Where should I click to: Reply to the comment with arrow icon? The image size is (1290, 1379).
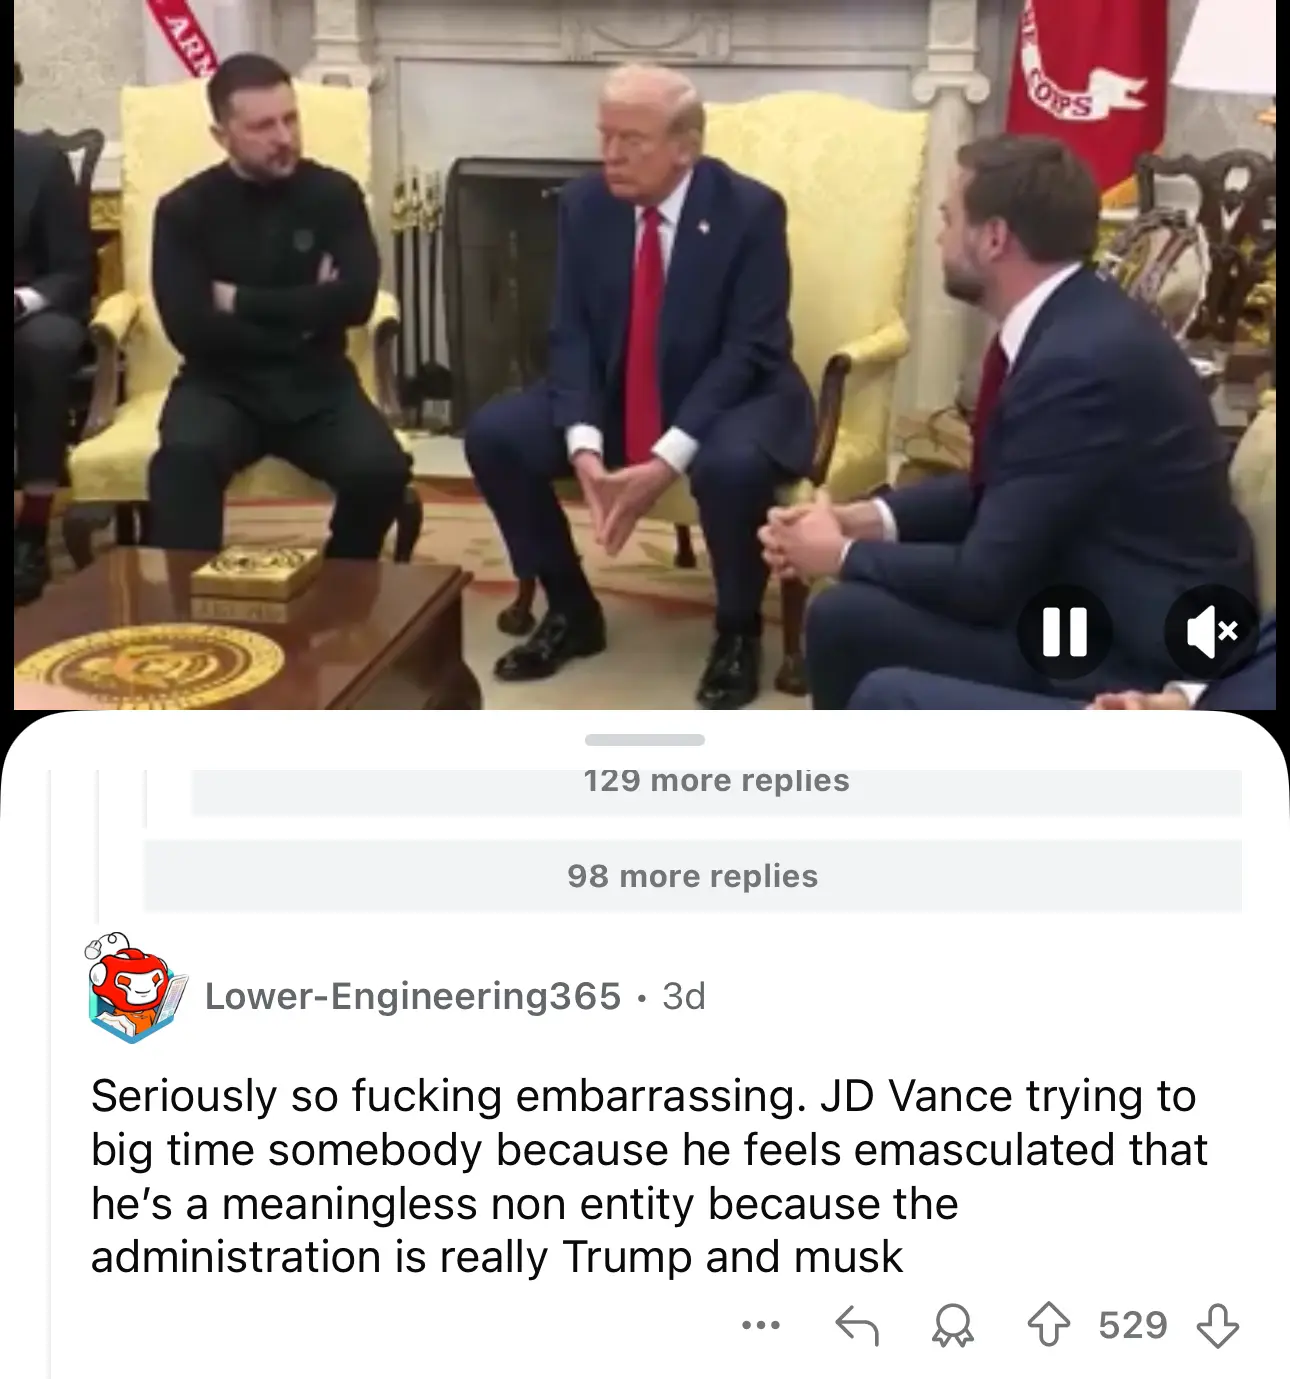[x=857, y=1326]
